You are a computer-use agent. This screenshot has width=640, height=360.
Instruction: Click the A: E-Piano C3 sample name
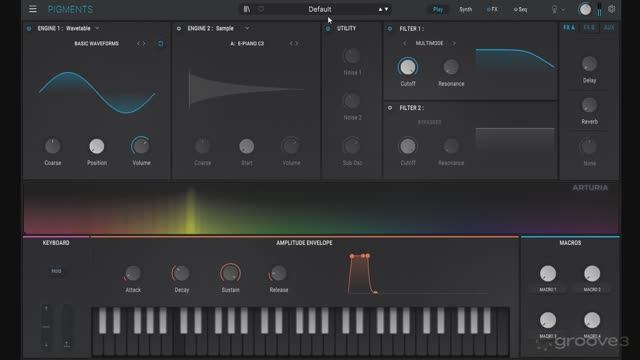tap(247, 43)
